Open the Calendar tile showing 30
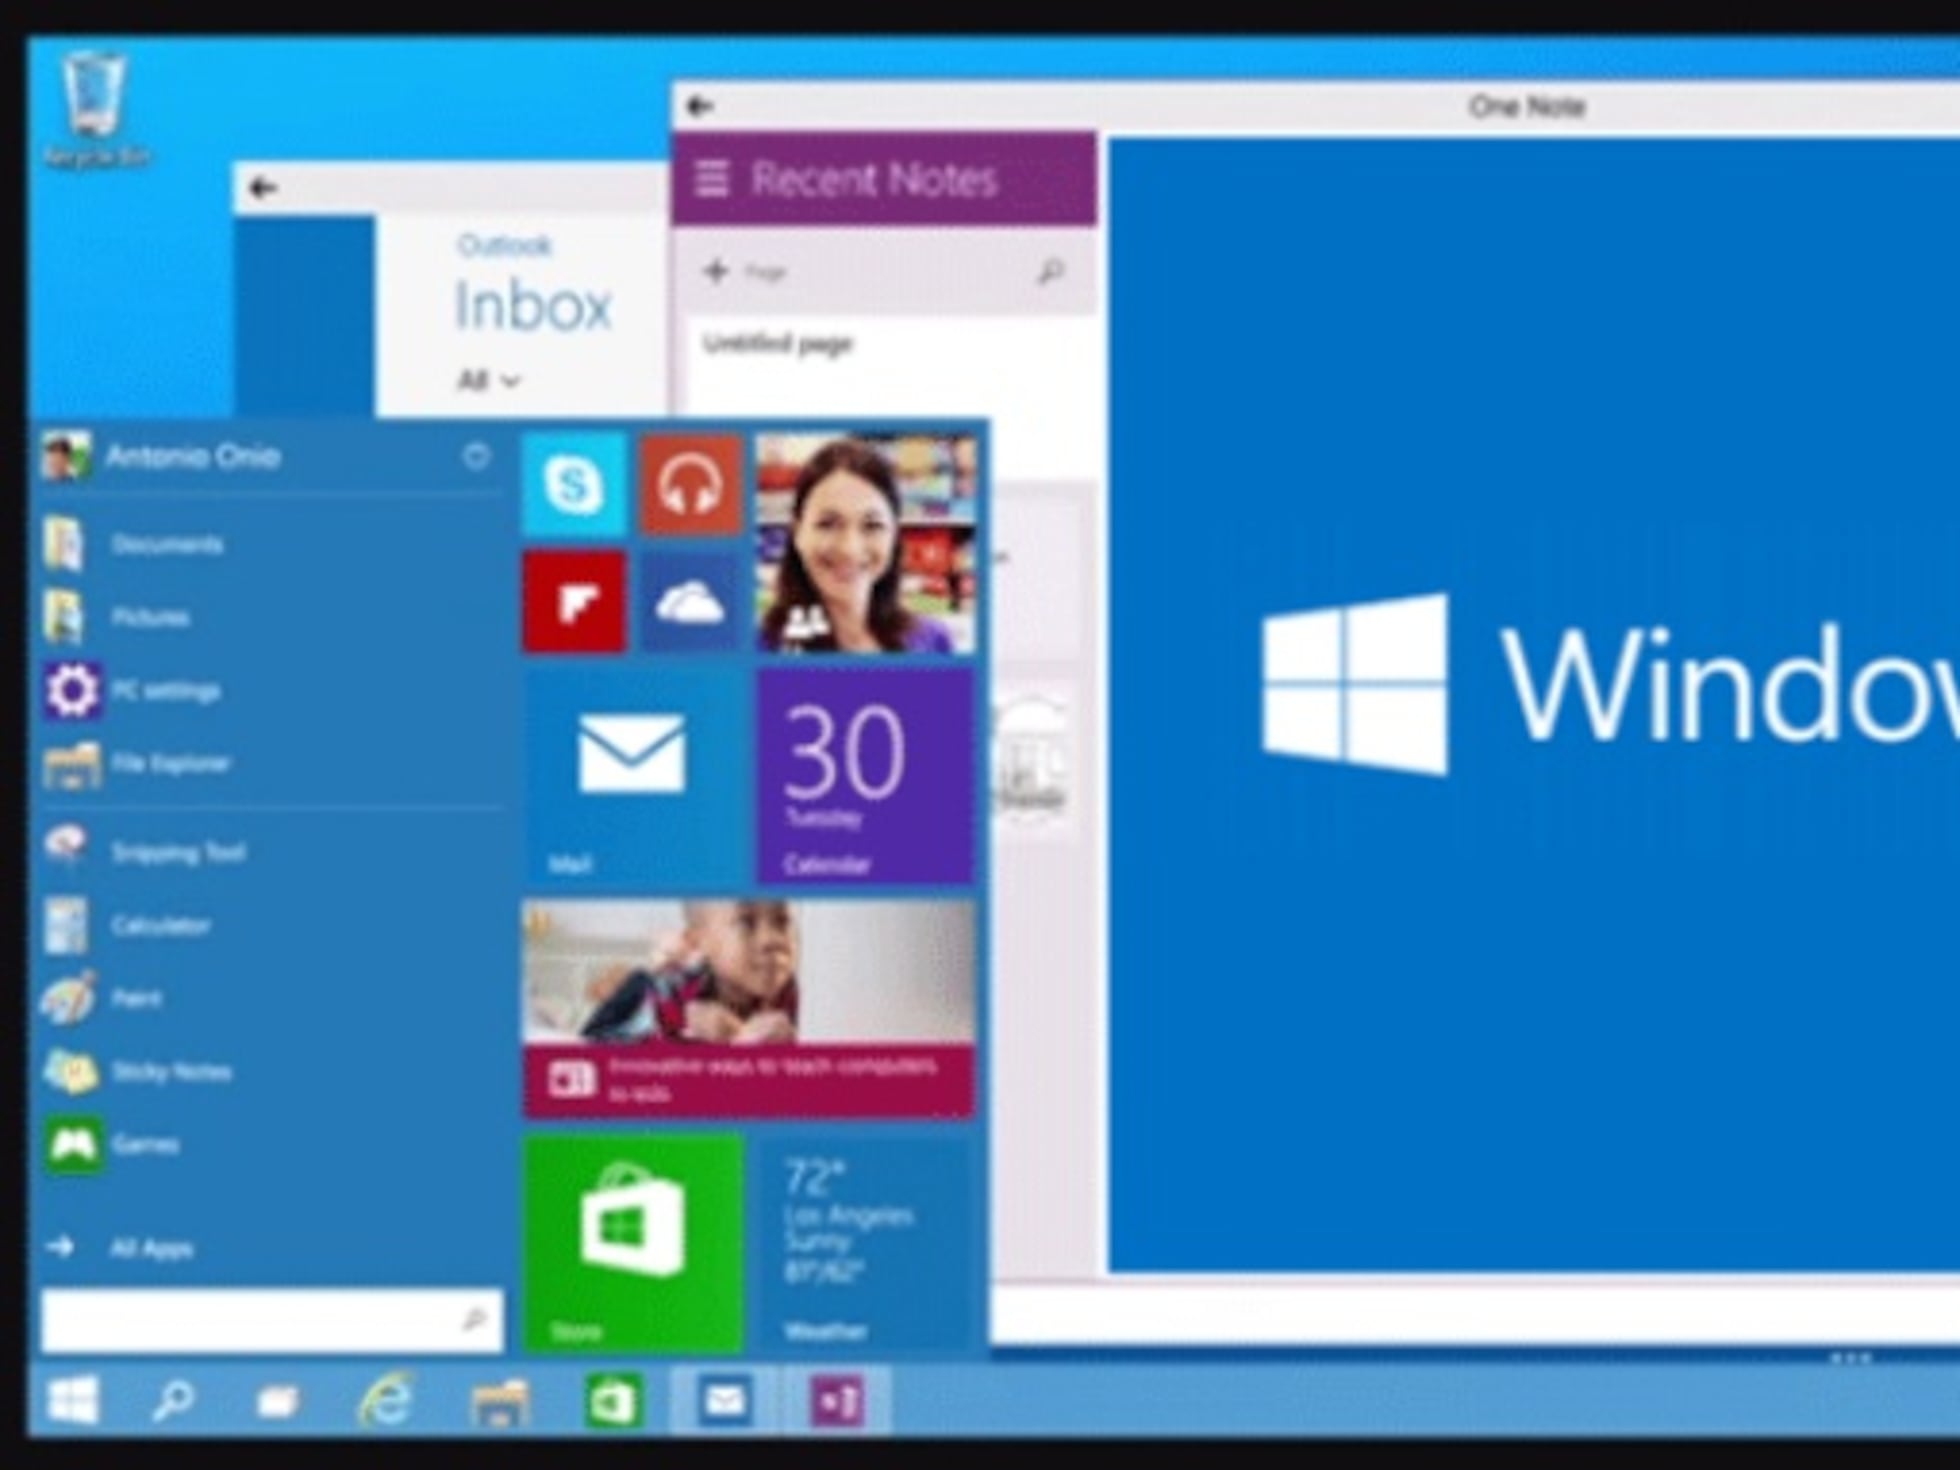 click(865, 776)
